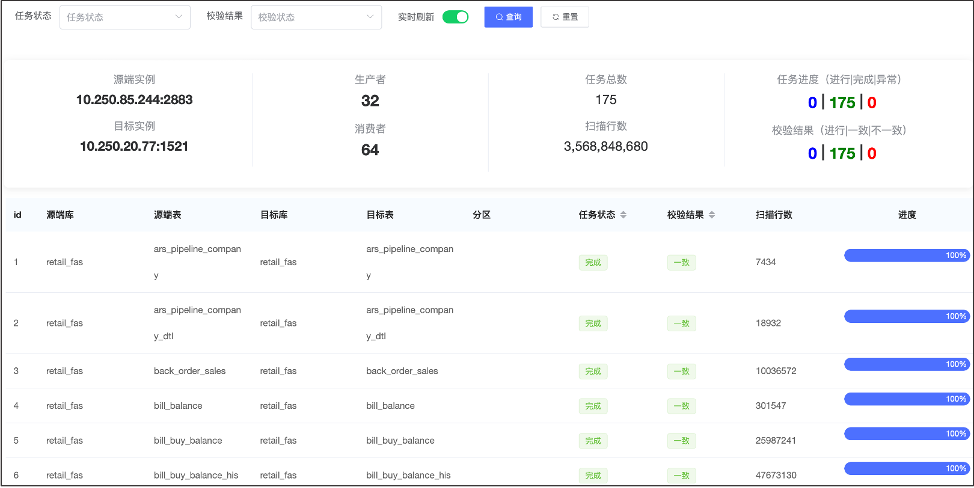Open the 任务状态 filter dropdown

(x=125, y=17)
